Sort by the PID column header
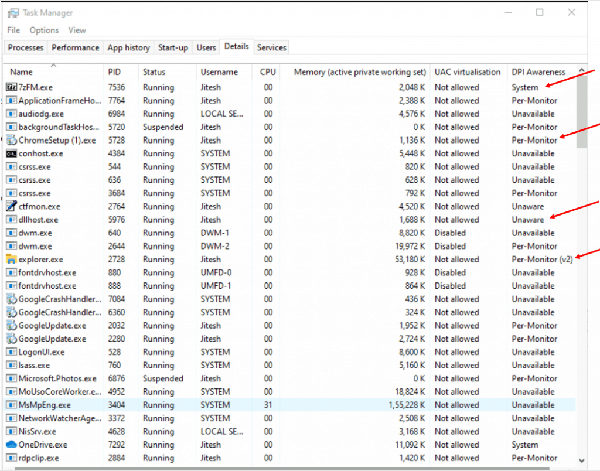The height and width of the screenshot is (471, 600). pos(115,73)
